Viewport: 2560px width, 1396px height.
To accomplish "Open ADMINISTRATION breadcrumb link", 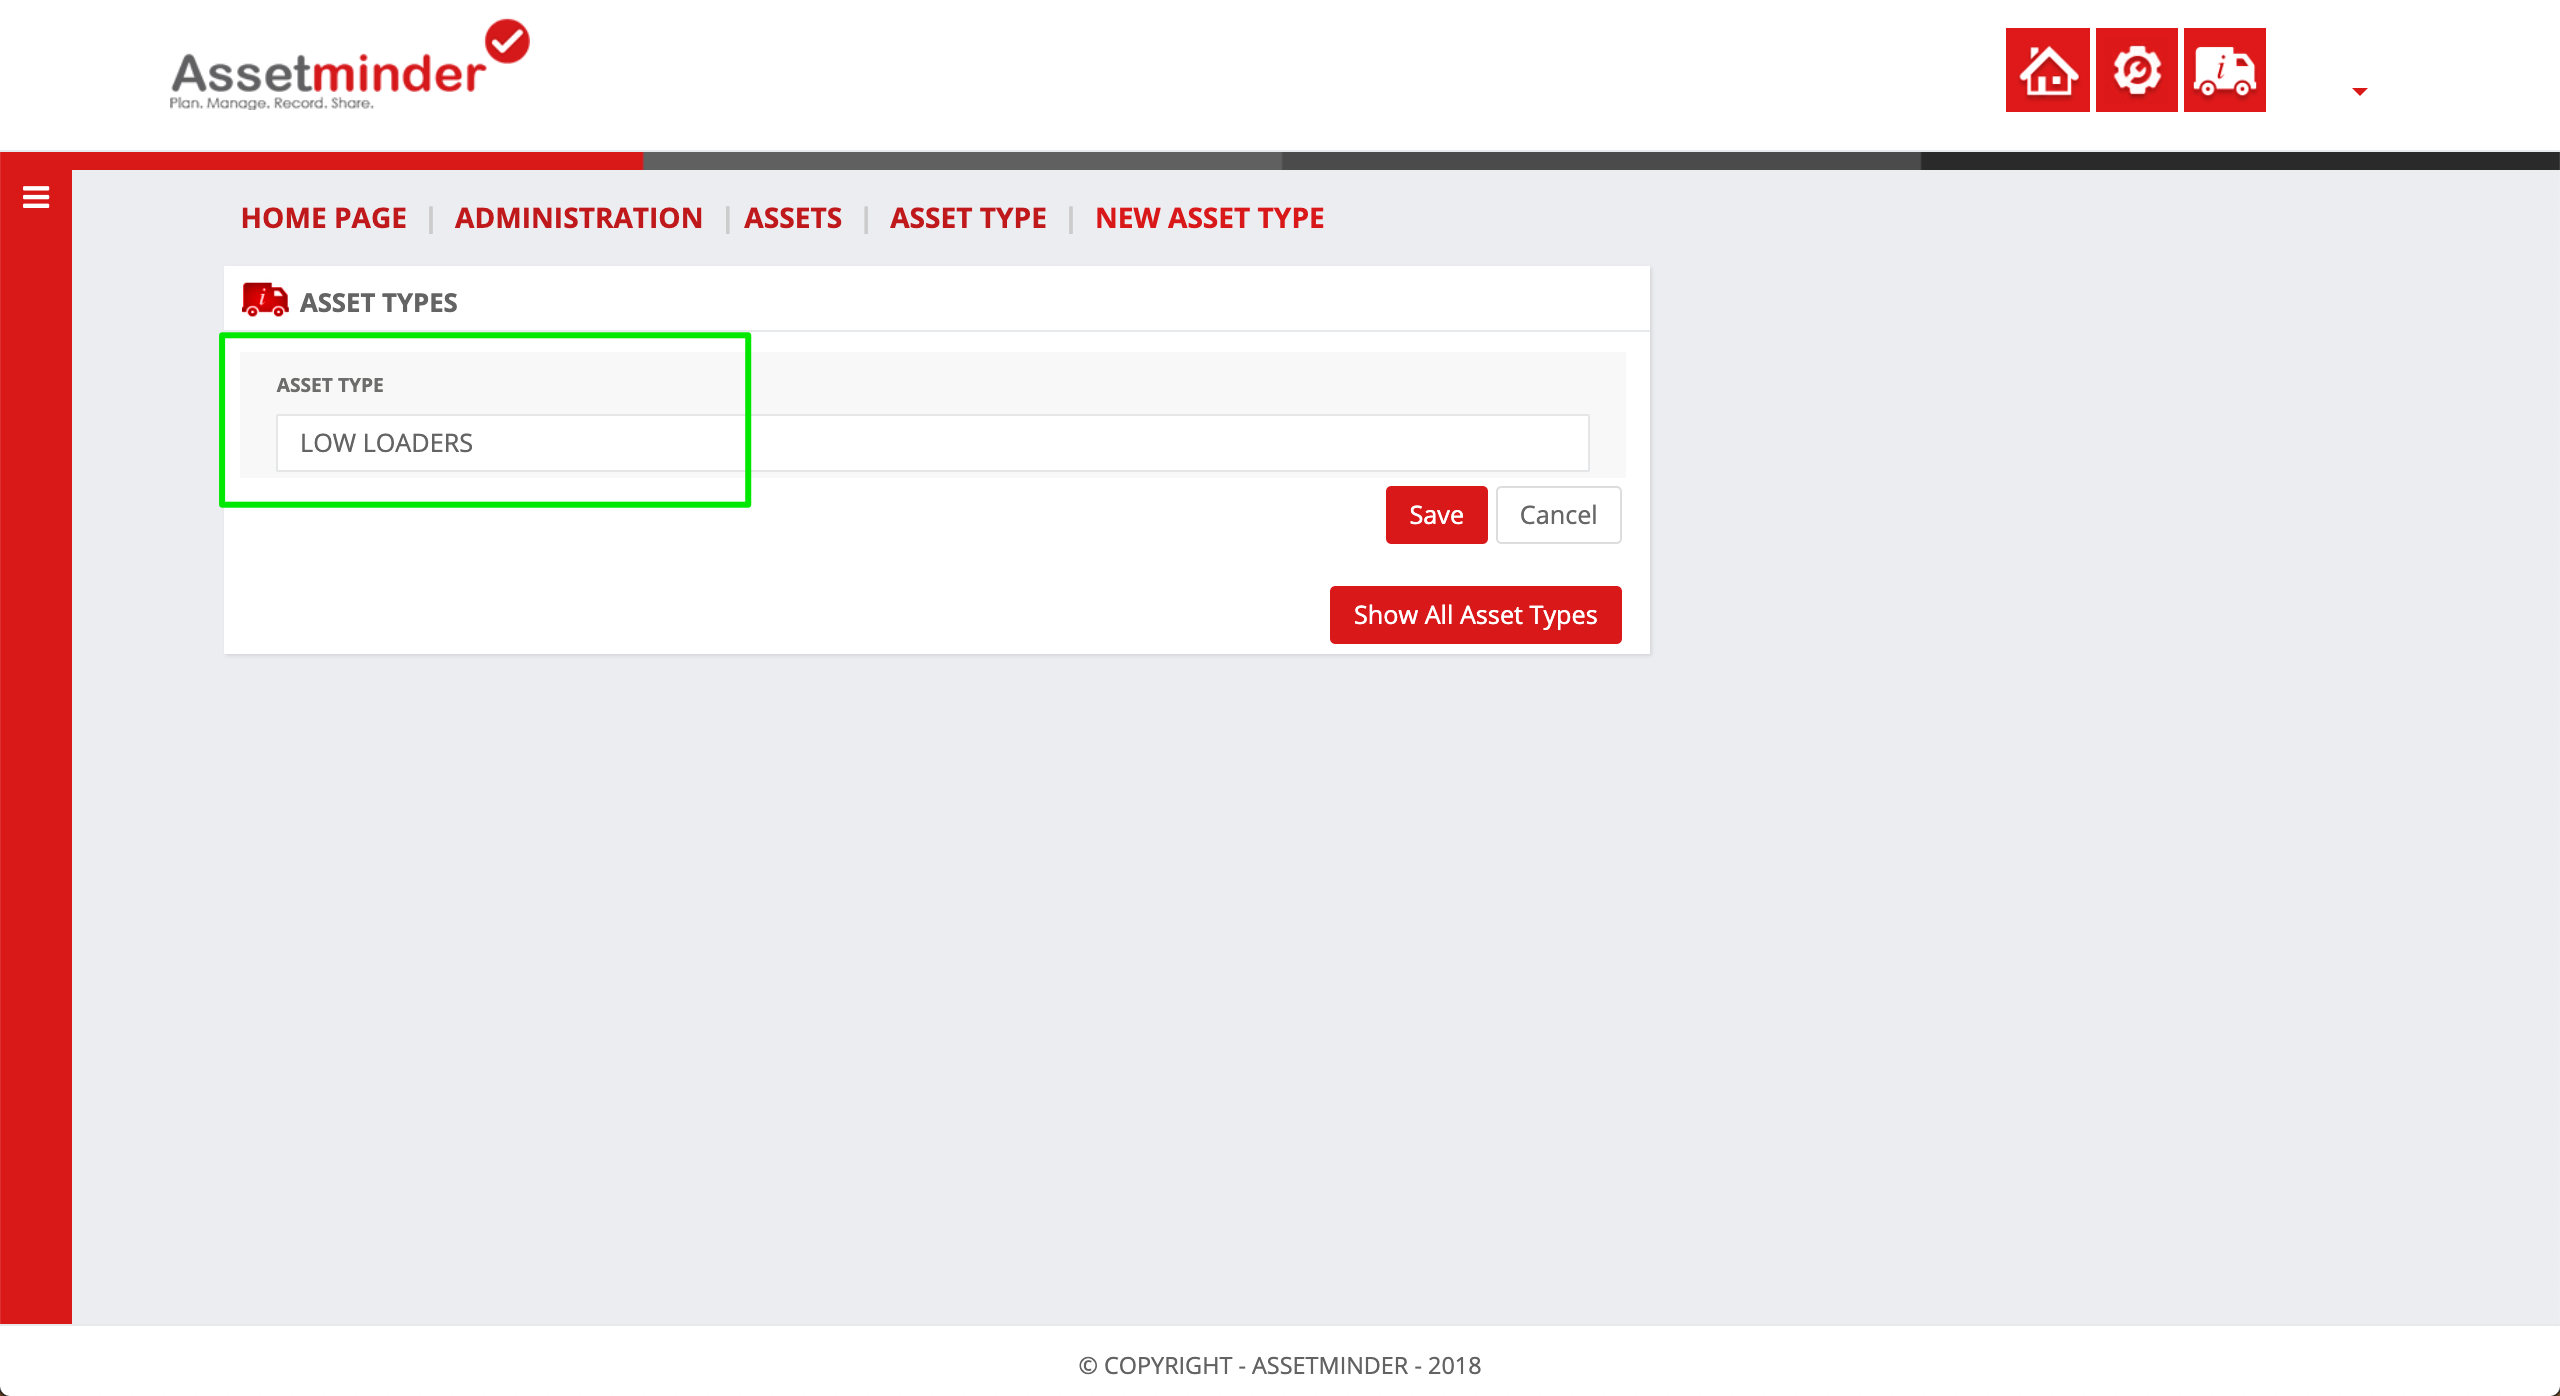I will pos(578,218).
